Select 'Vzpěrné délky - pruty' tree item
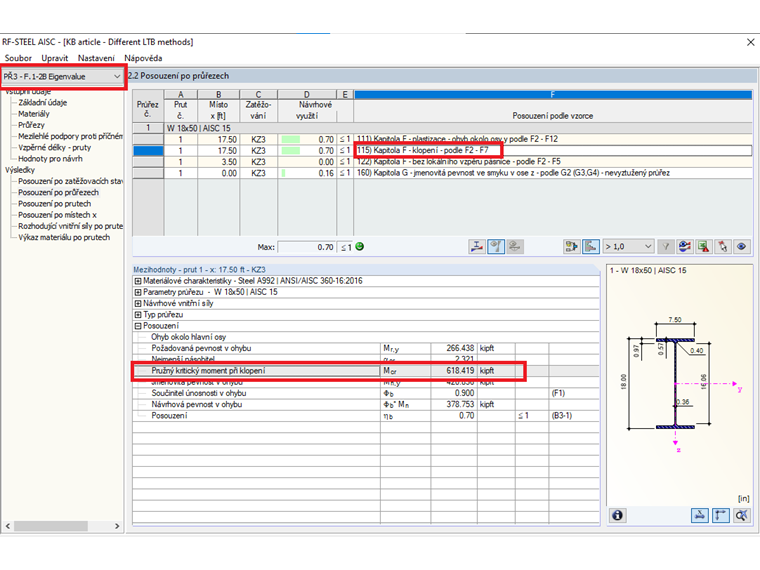The width and height of the screenshot is (760, 570). 55,147
